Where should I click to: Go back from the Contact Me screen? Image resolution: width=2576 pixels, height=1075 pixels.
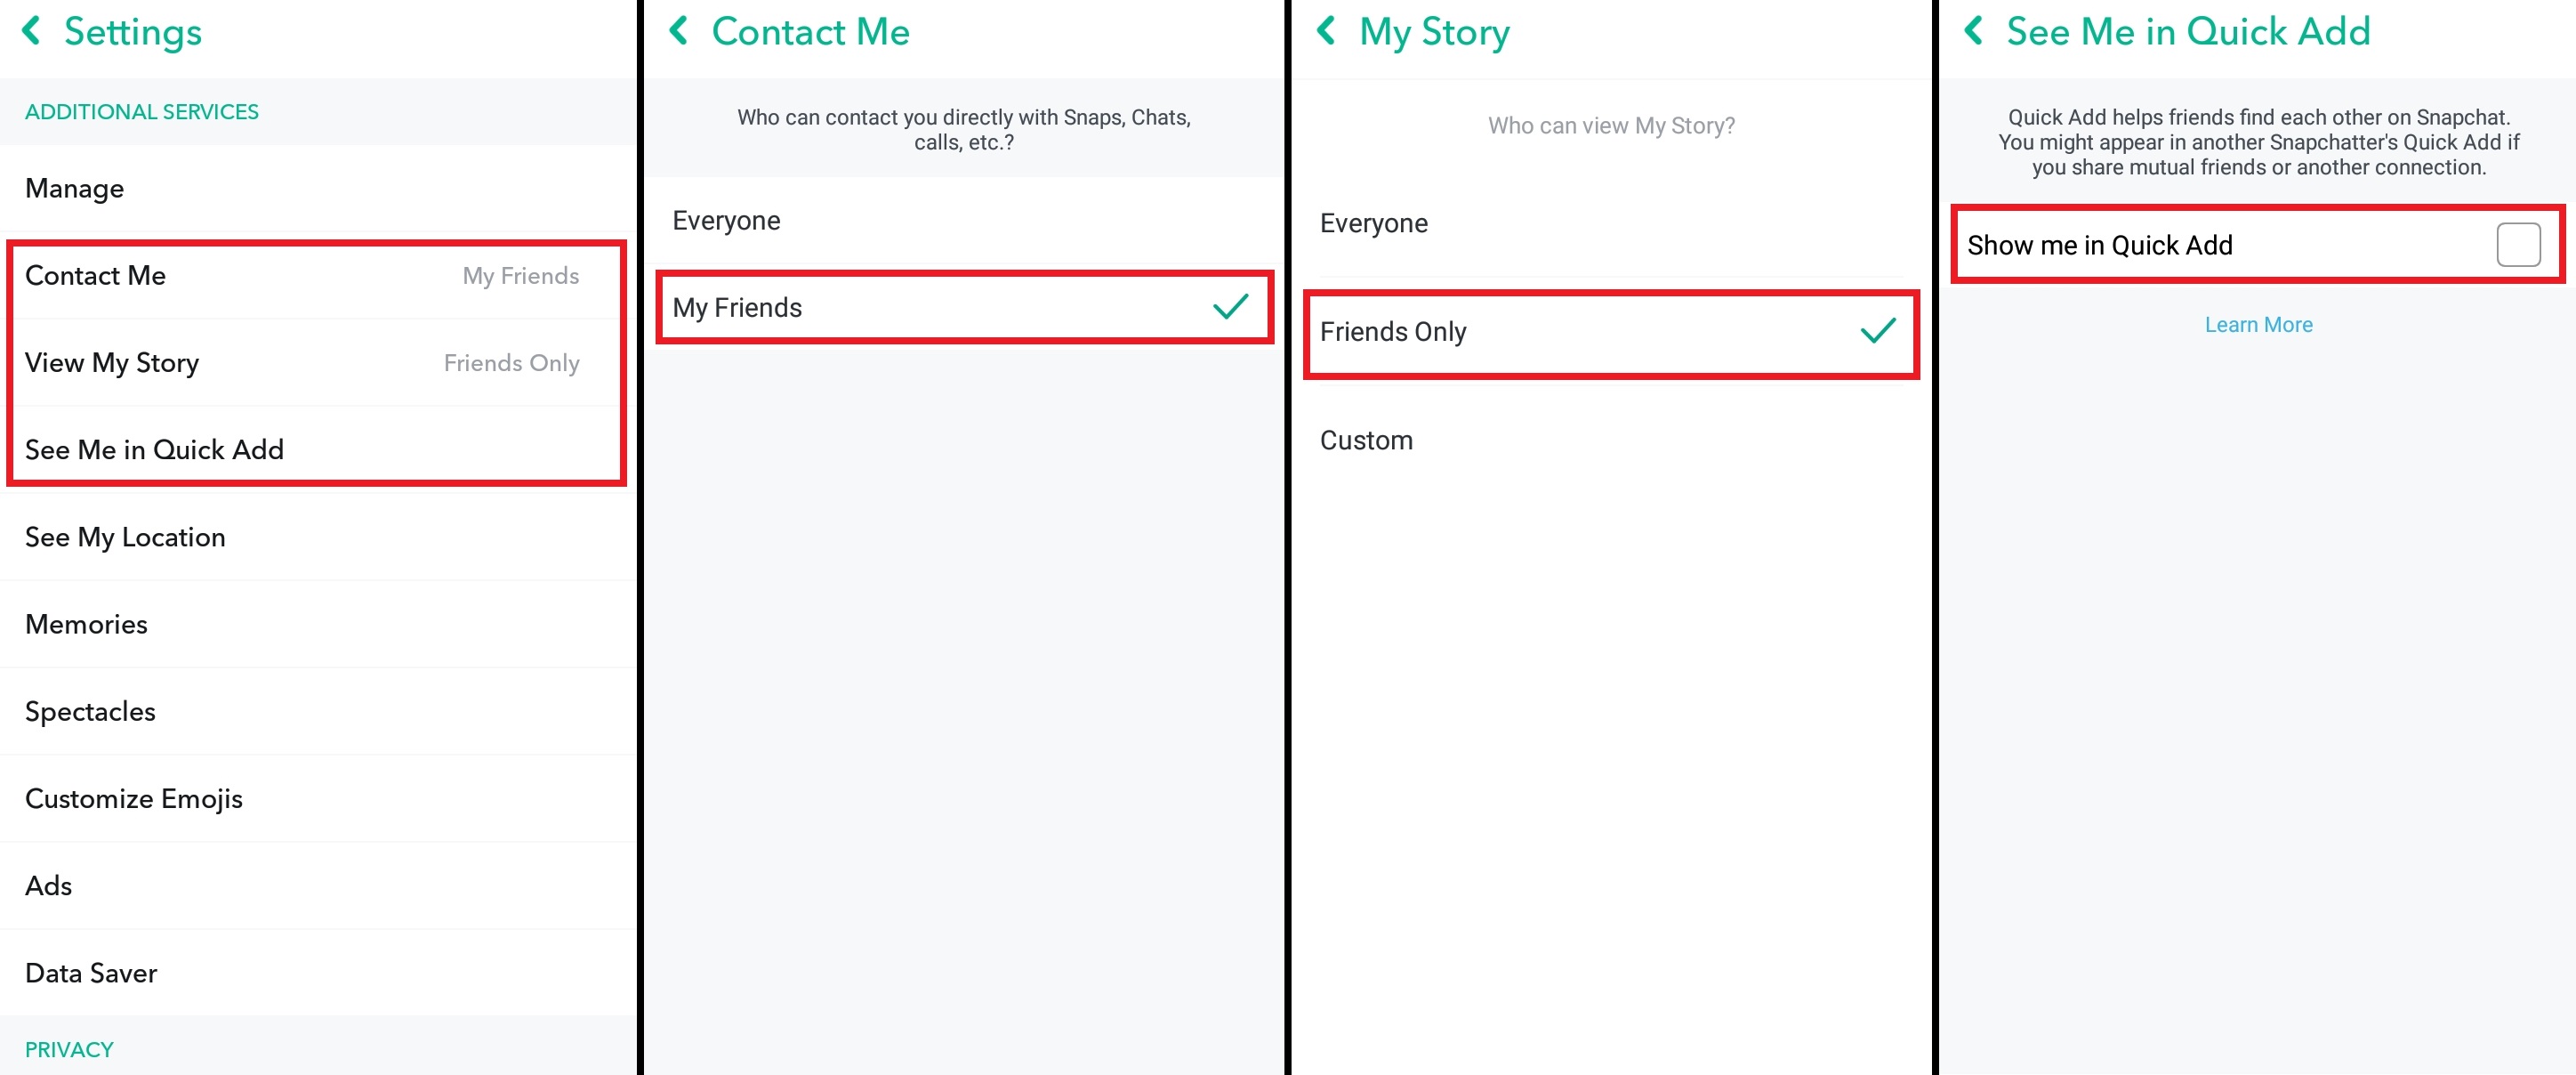click(x=679, y=31)
